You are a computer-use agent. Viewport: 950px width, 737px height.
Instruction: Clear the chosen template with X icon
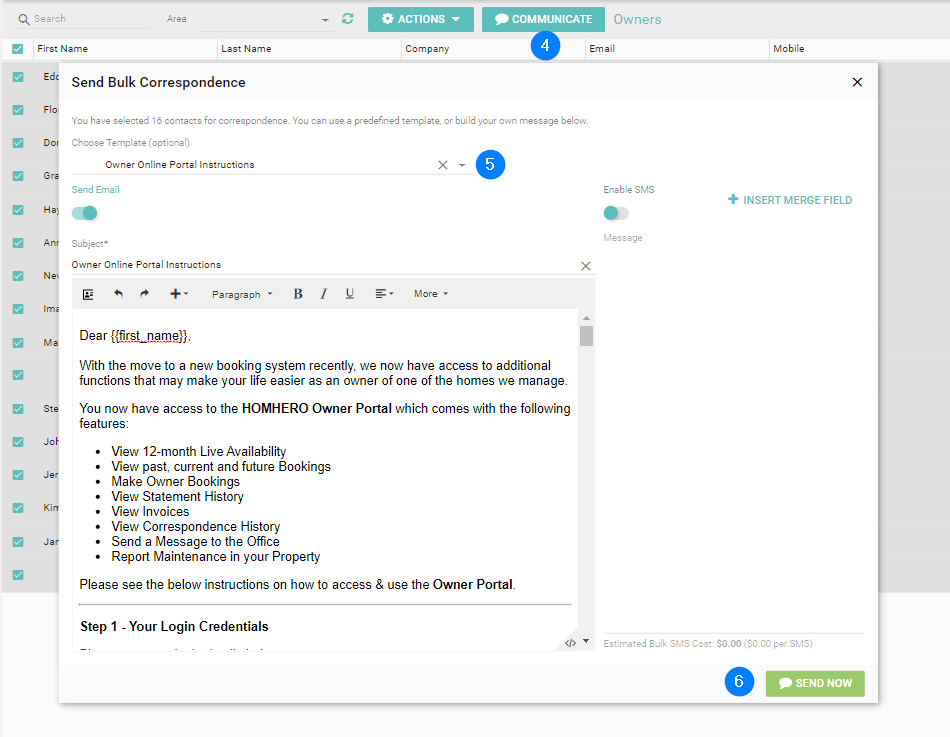pos(442,165)
